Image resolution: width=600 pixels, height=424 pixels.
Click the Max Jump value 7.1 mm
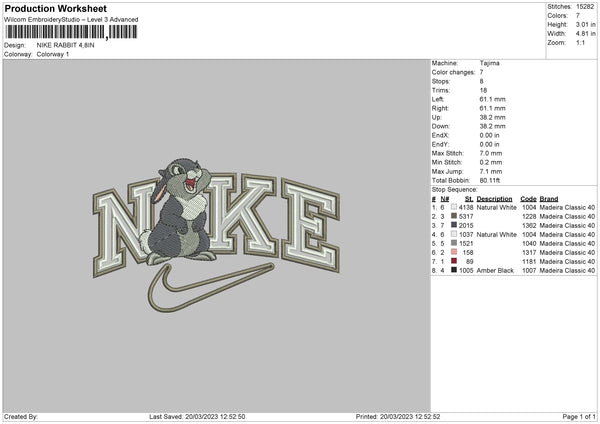point(491,172)
